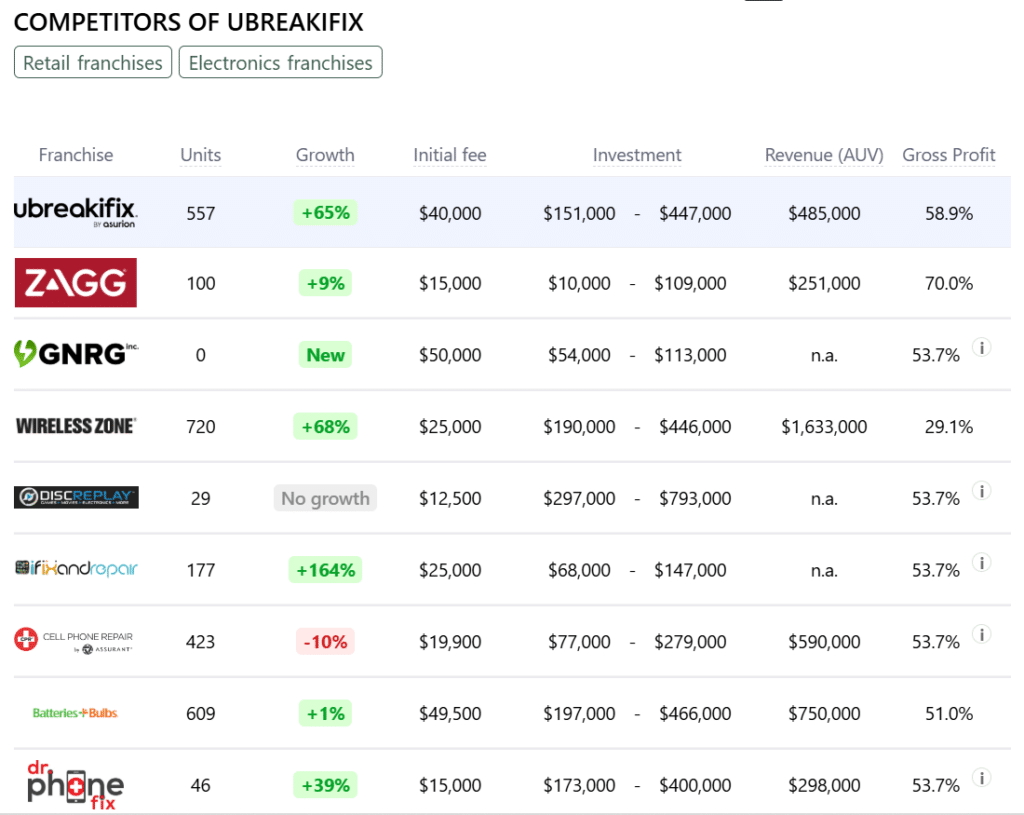
Task: Click the Franchise column header
Action: [x=76, y=155]
